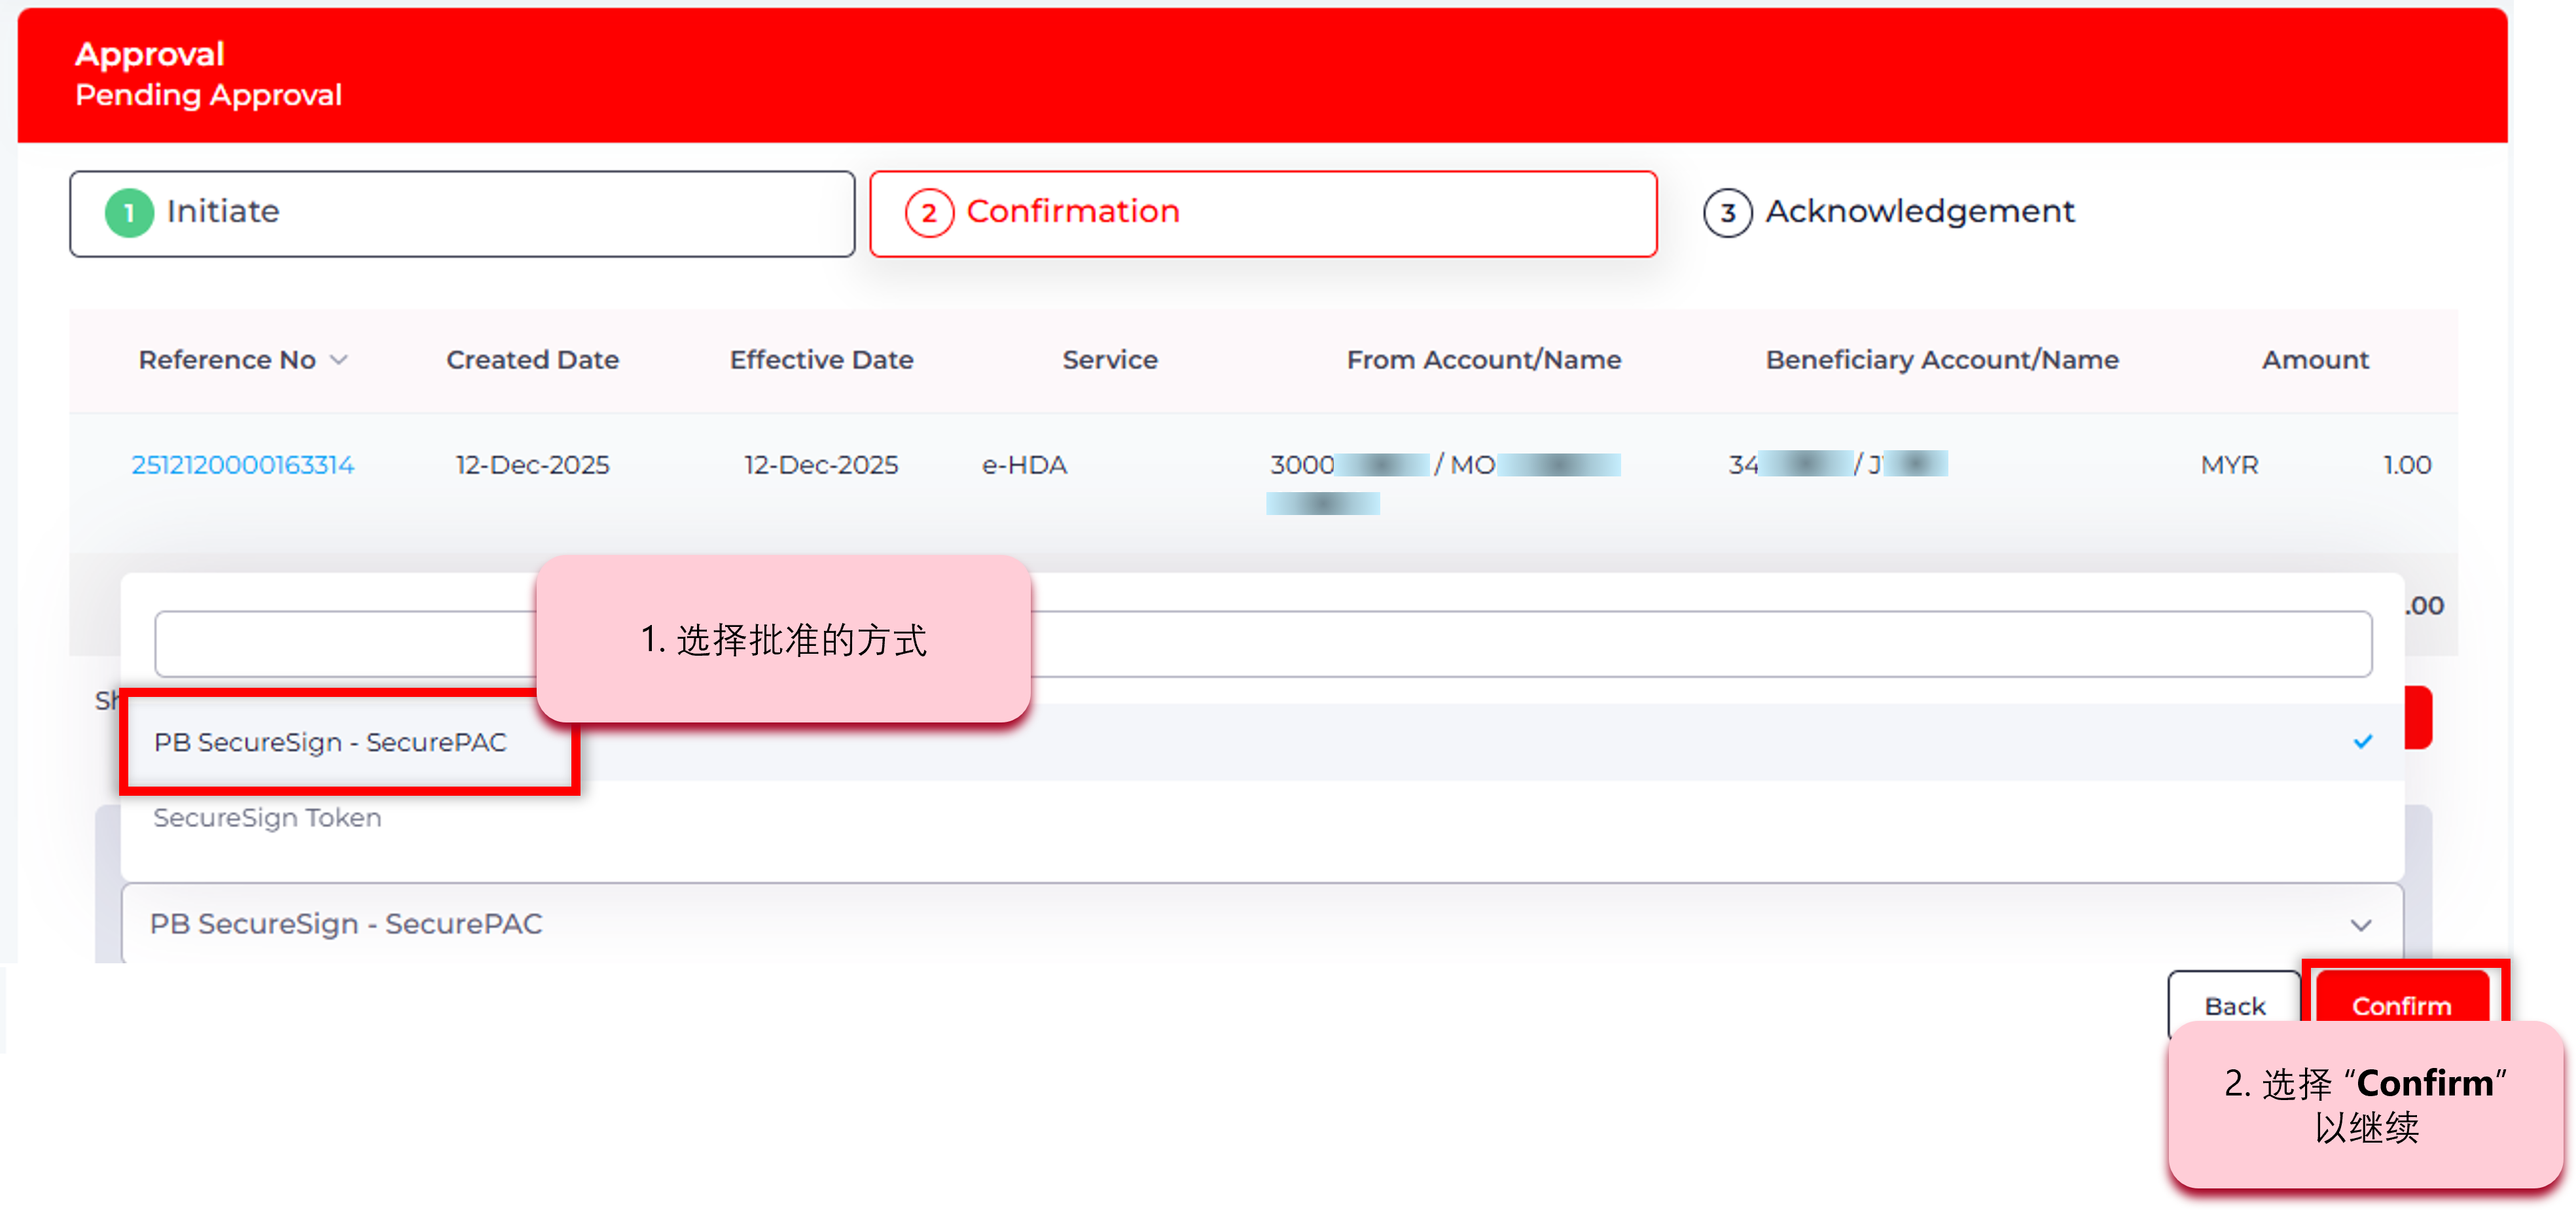Click Acknowledgement step label
This screenshot has height=1210, width=2576.
pos(1919,211)
